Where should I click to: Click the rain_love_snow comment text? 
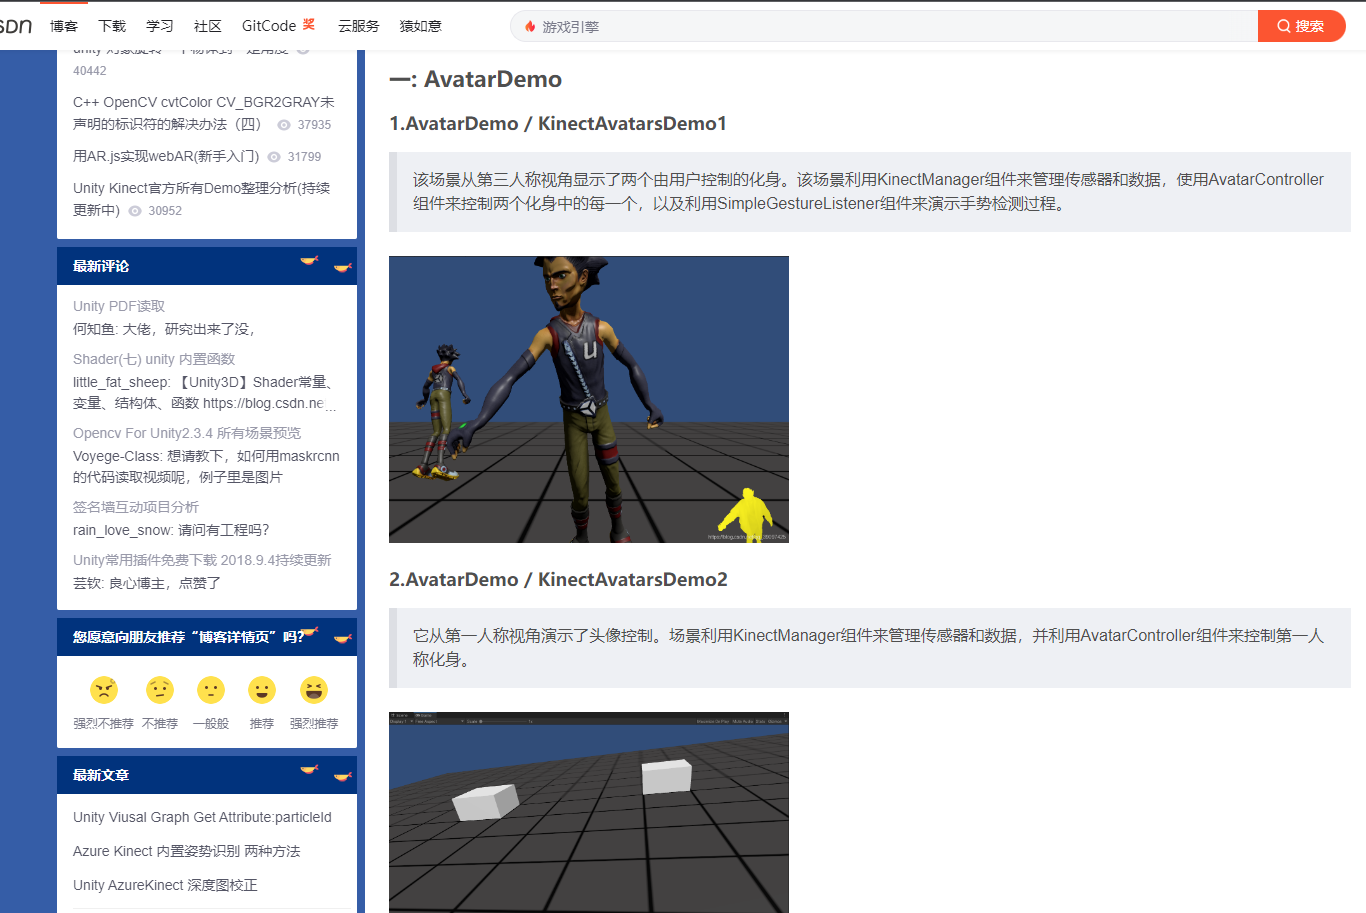[x=171, y=530]
